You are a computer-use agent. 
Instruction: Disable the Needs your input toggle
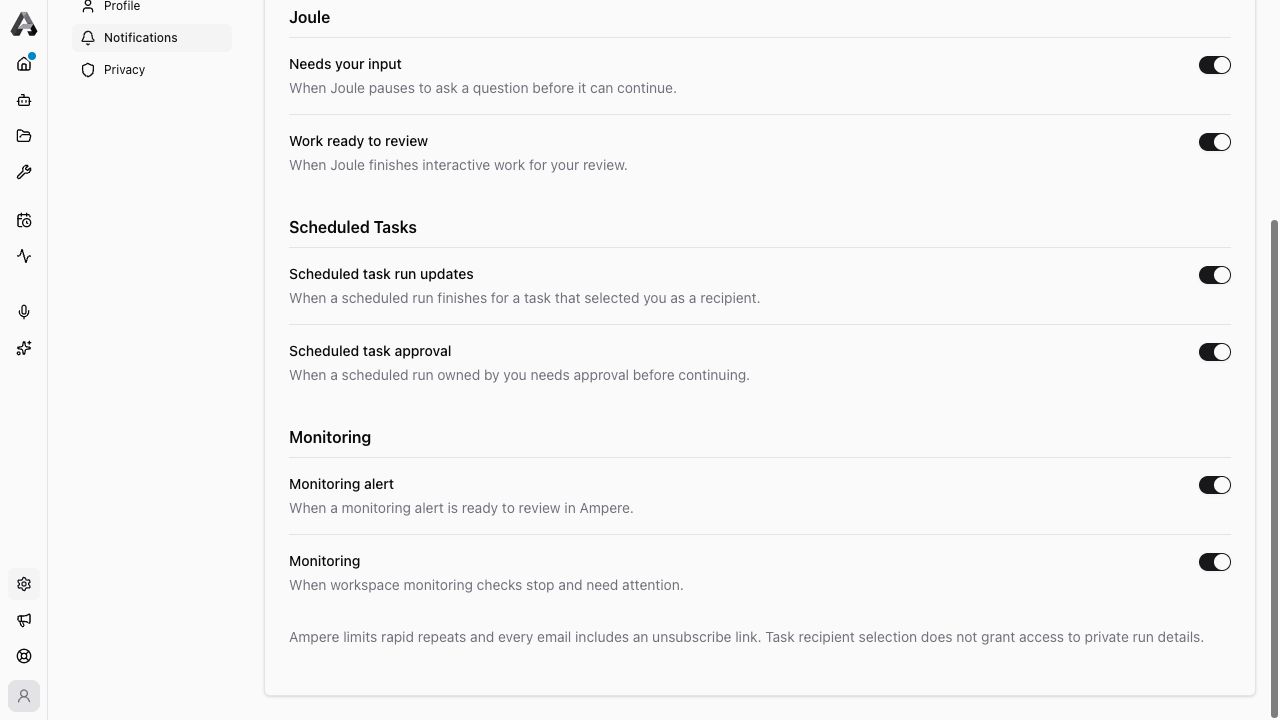(x=1215, y=65)
